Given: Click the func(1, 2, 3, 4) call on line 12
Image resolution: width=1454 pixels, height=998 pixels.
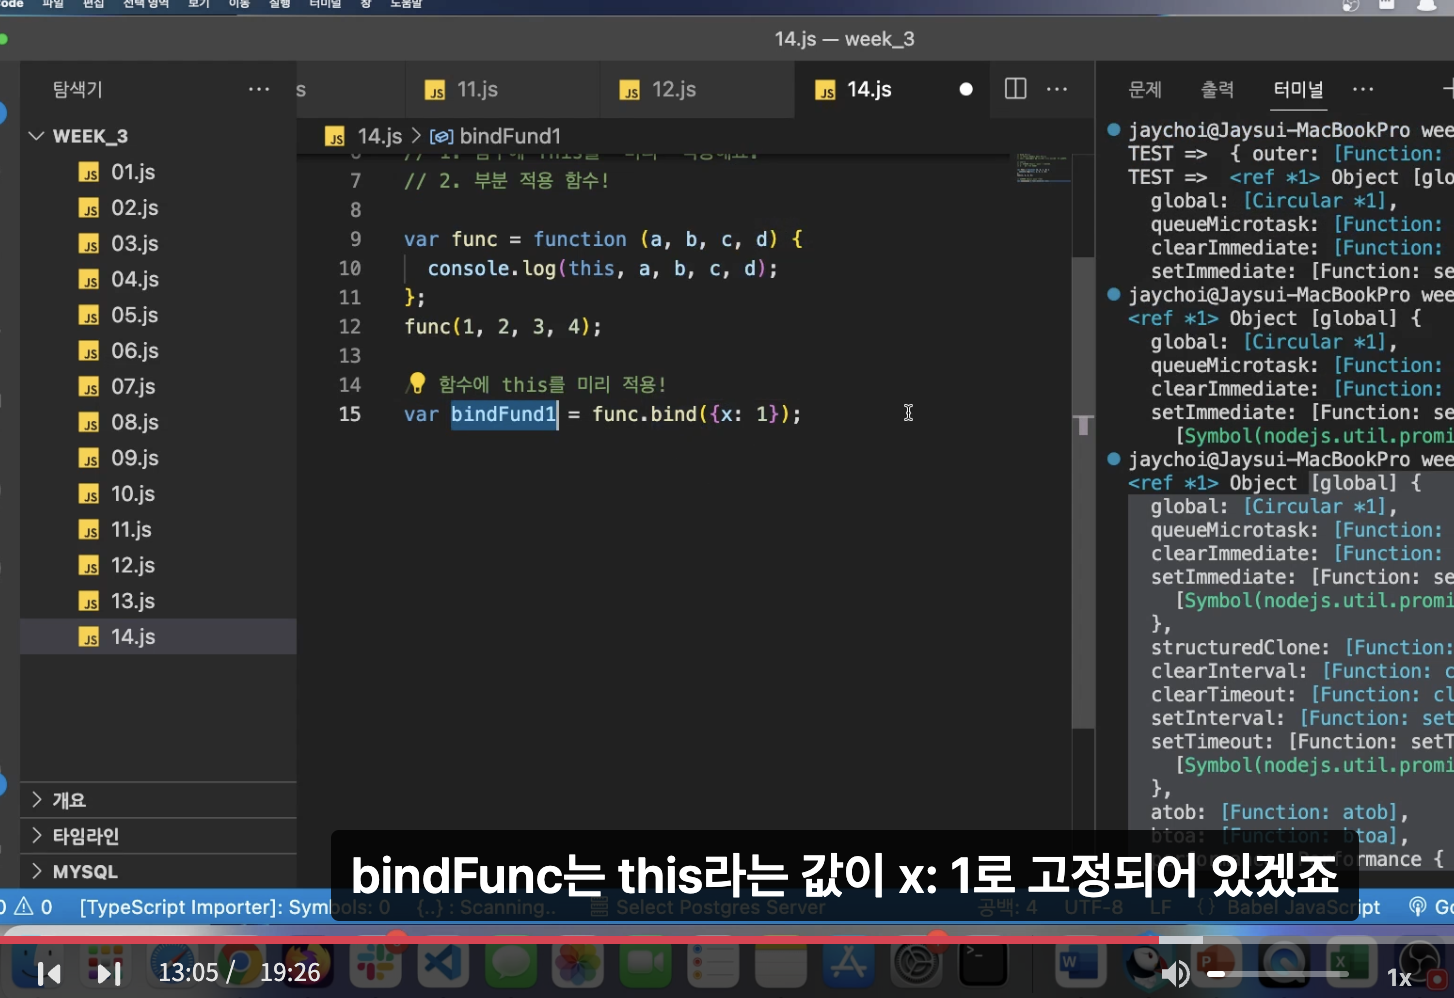Looking at the screenshot, I should [x=503, y=327].
